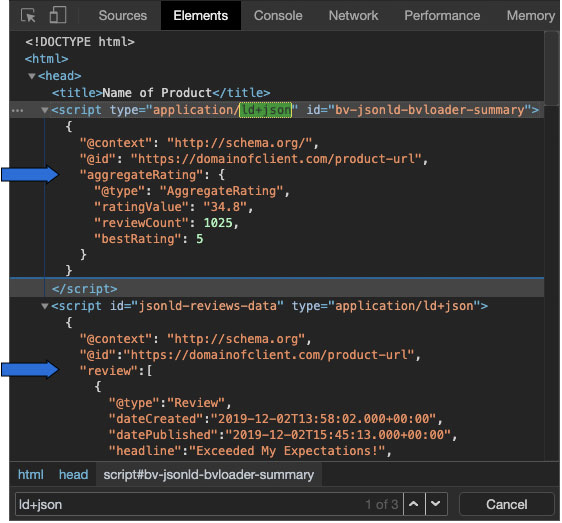
Task: Click the "@context" http://schema.org/ line
Action: pyautogui.click(x=199, y=143)
